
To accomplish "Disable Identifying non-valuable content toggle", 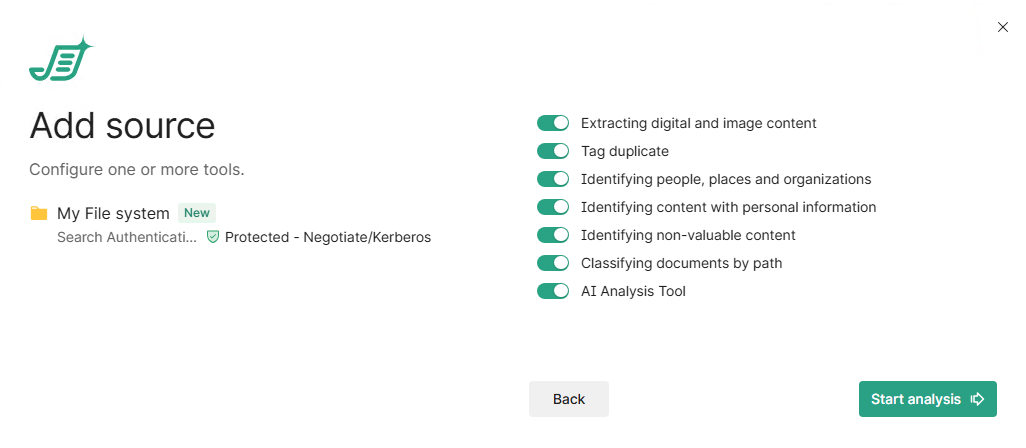I will pyautogui.click(x=553, y=235).
